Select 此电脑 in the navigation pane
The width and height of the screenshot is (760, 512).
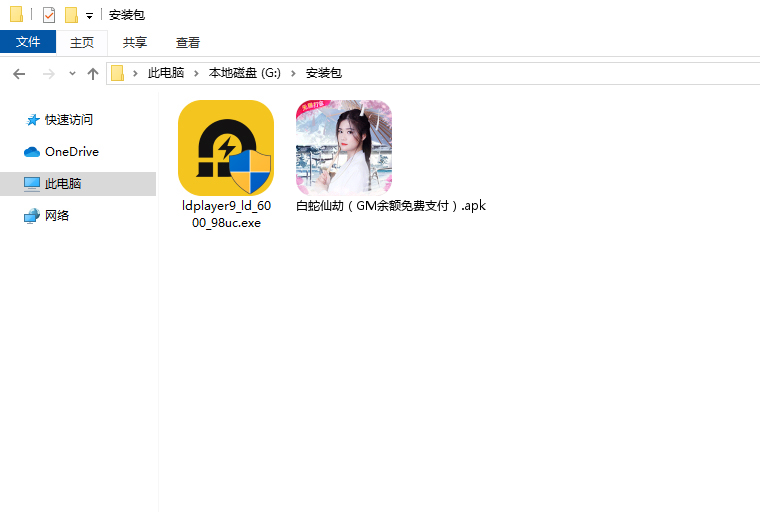[63, 184]
